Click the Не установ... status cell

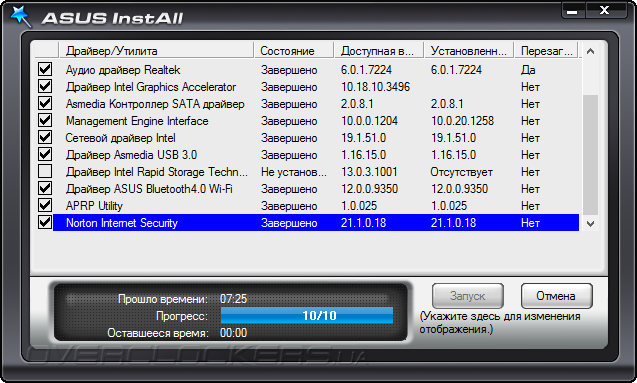click(x=294, y=172)
